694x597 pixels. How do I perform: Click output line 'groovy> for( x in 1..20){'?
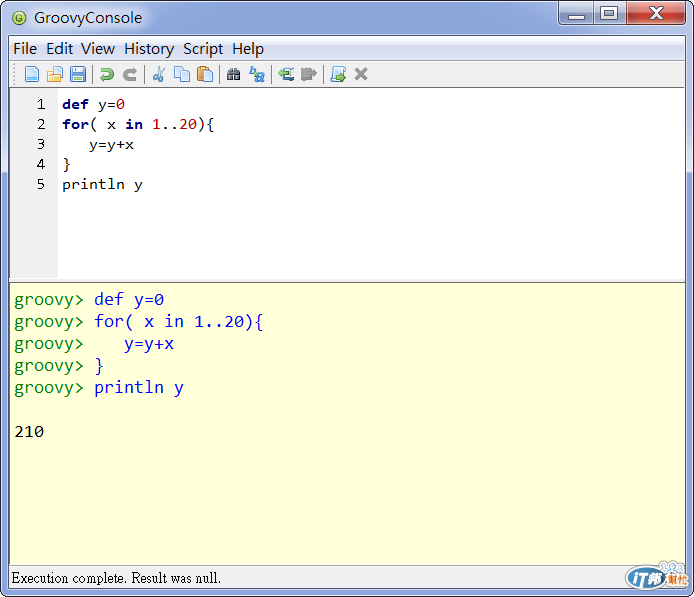[x=139, y=322]
